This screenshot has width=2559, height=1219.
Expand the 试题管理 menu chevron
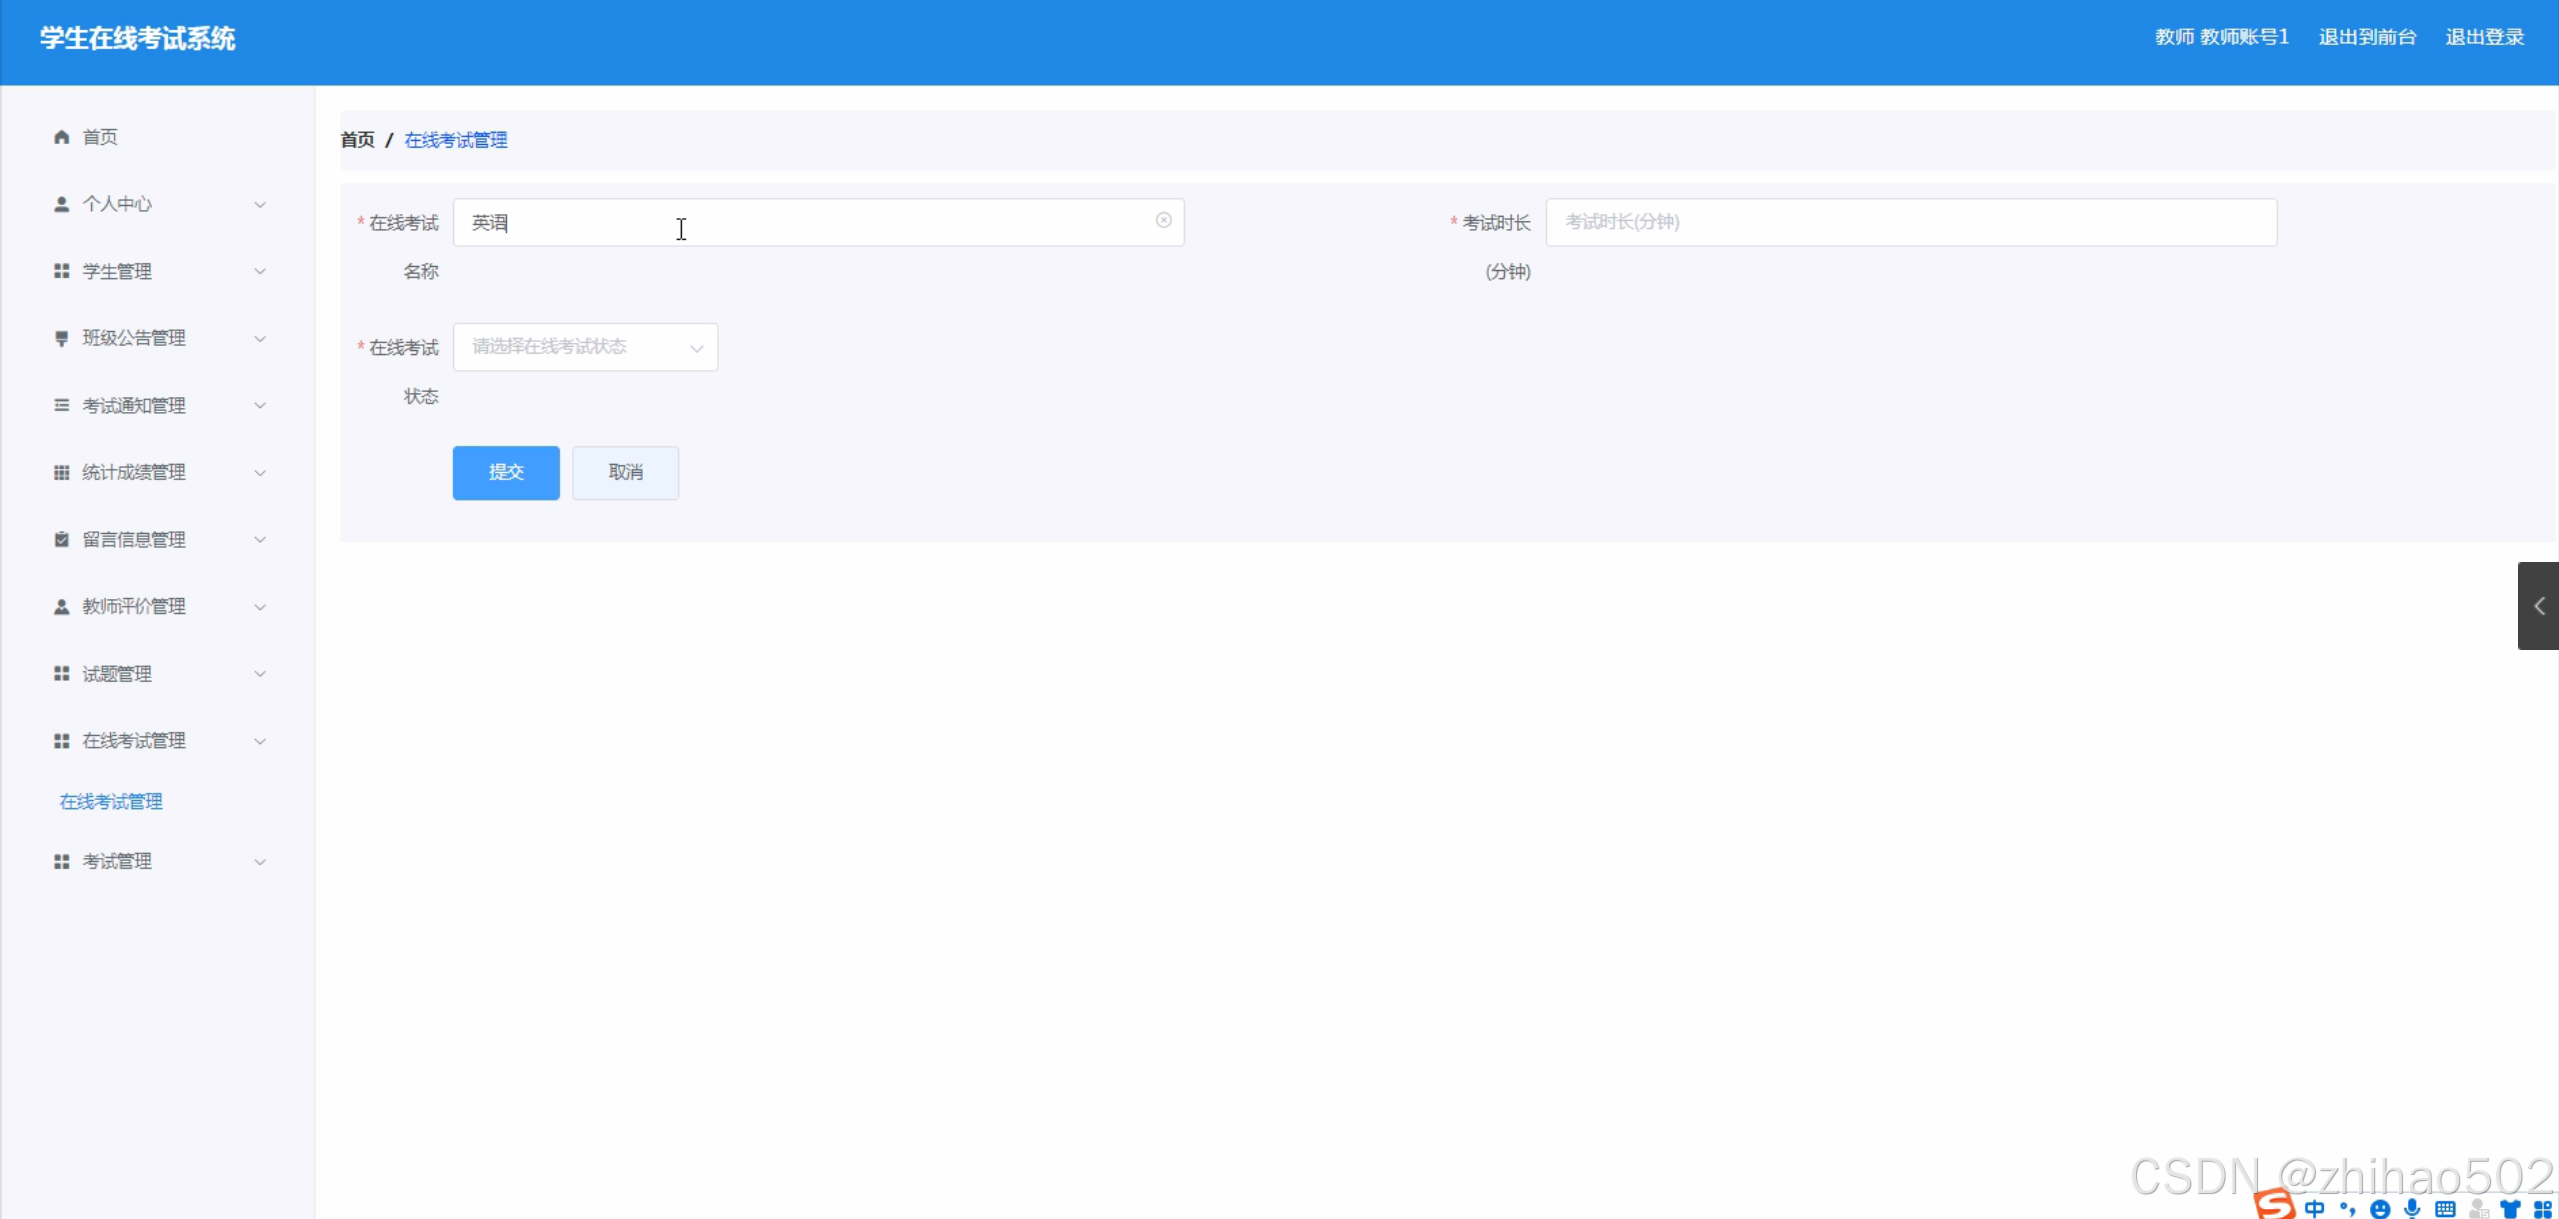pos(260,674)
